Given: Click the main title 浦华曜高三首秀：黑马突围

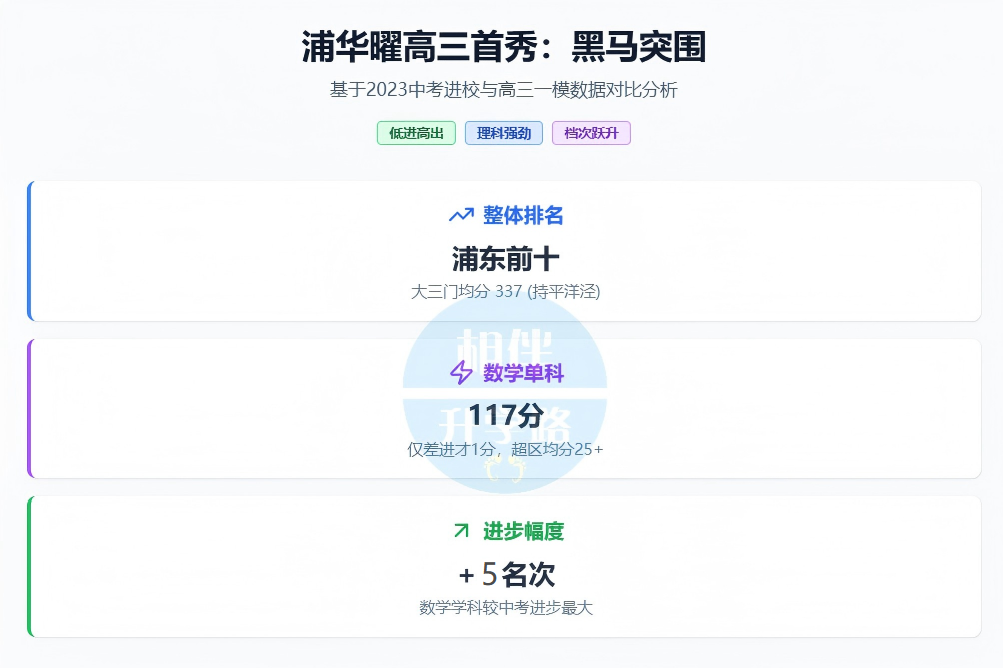Looking at the screenshot, I should click(x=504, y=47).
